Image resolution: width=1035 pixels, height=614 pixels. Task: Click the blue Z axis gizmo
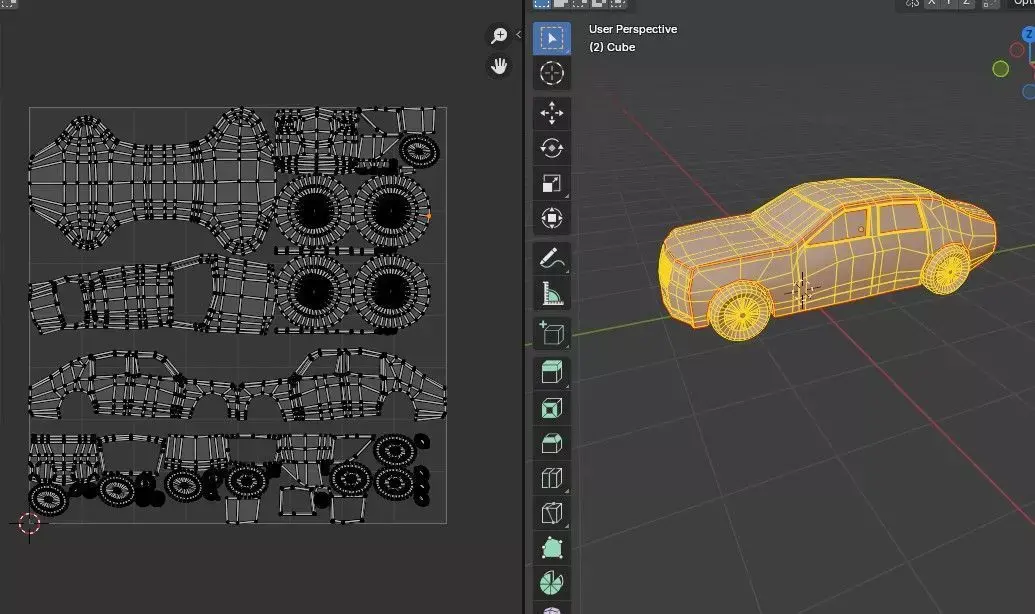tap(1029, 34)
